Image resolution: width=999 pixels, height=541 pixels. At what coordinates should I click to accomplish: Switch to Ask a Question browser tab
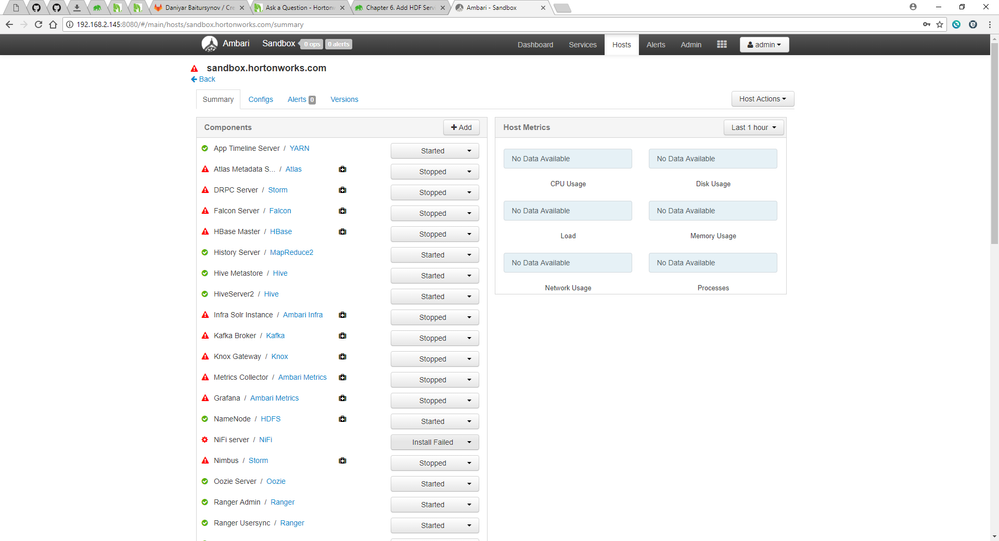(299, 8)
